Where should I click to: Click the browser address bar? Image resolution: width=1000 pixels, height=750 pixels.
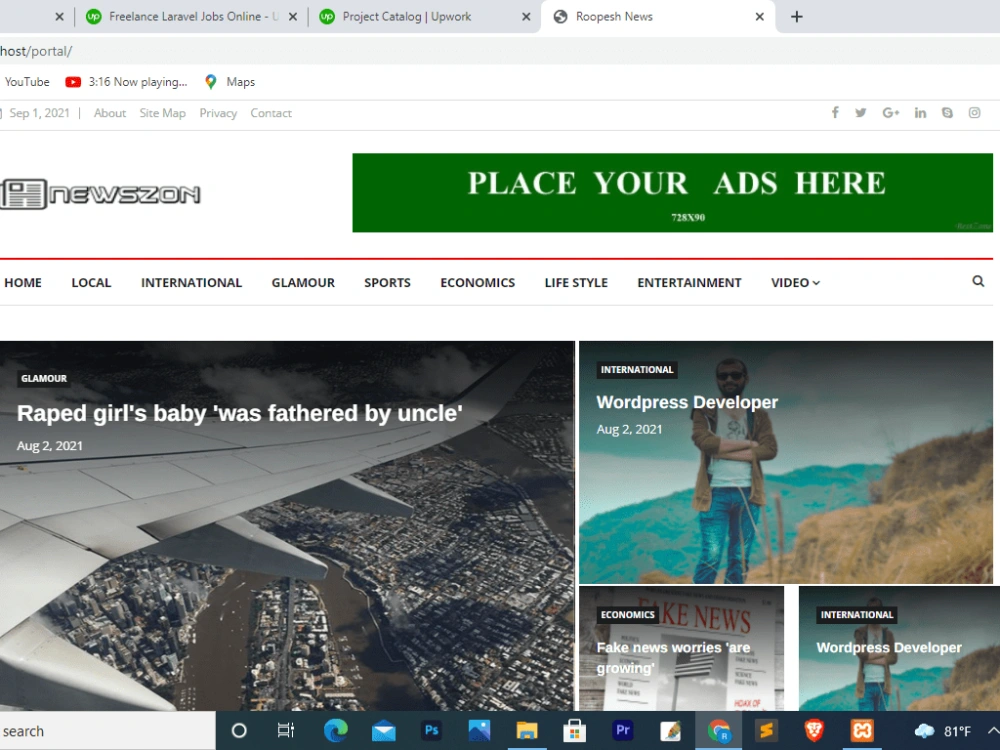point(500,51)
